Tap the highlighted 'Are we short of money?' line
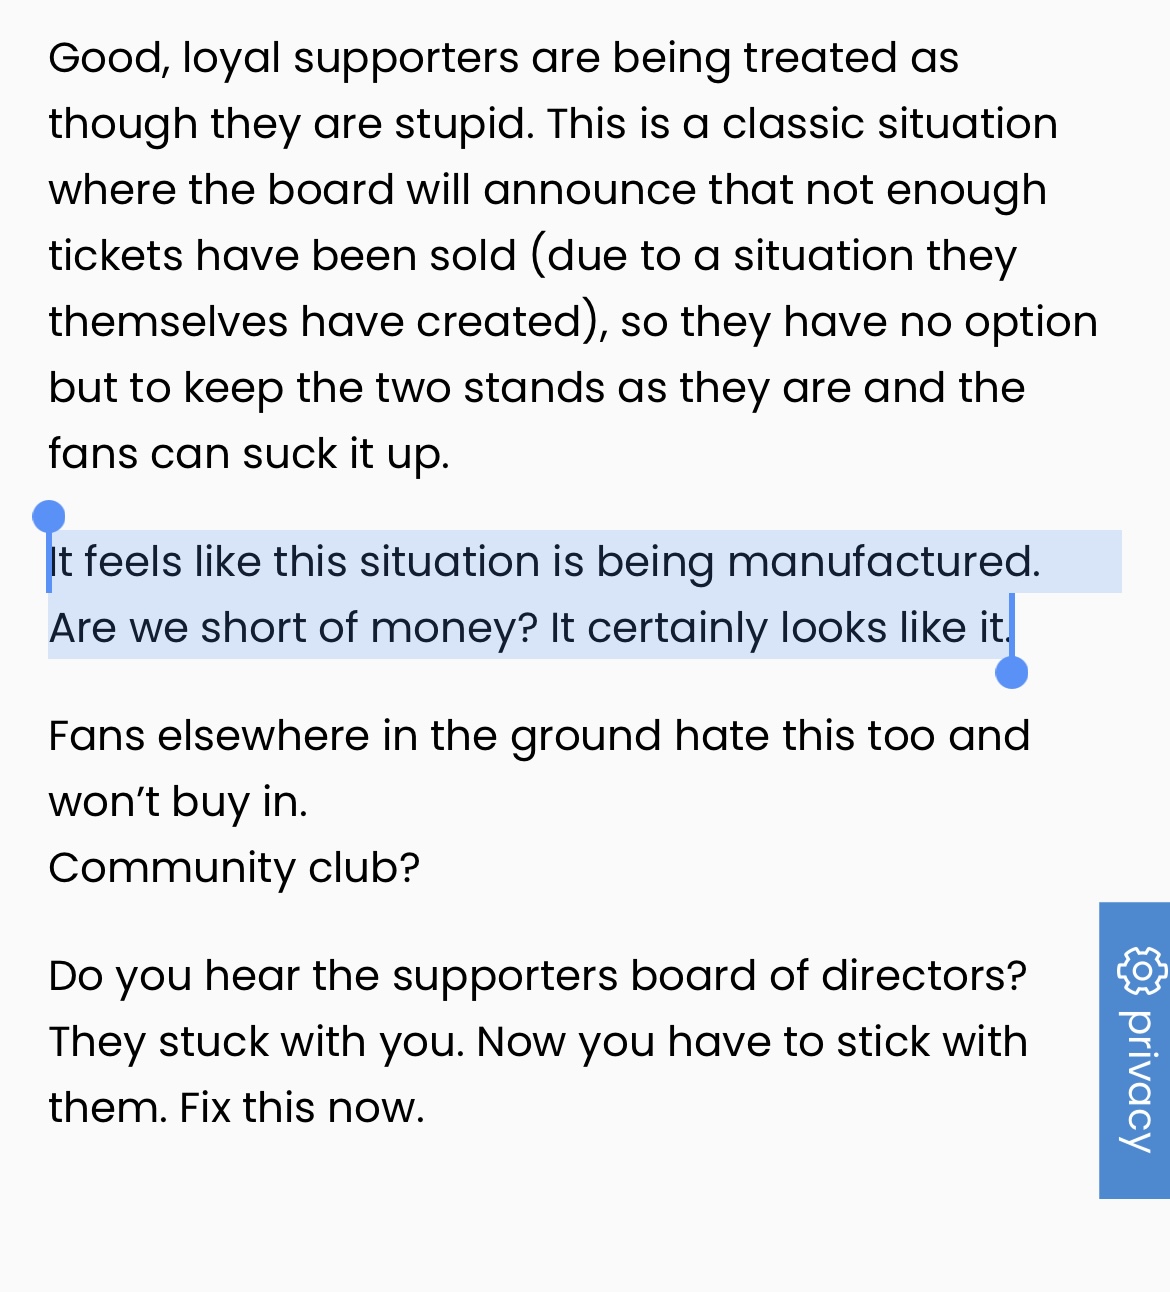Screen dimensions: 1170x1292 click(x=530, y=628)
